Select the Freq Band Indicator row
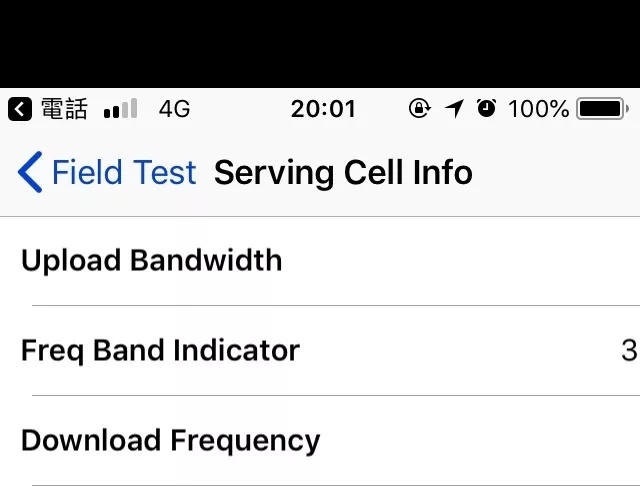Screen dimensions: 640x486 (x=160, y=351)
